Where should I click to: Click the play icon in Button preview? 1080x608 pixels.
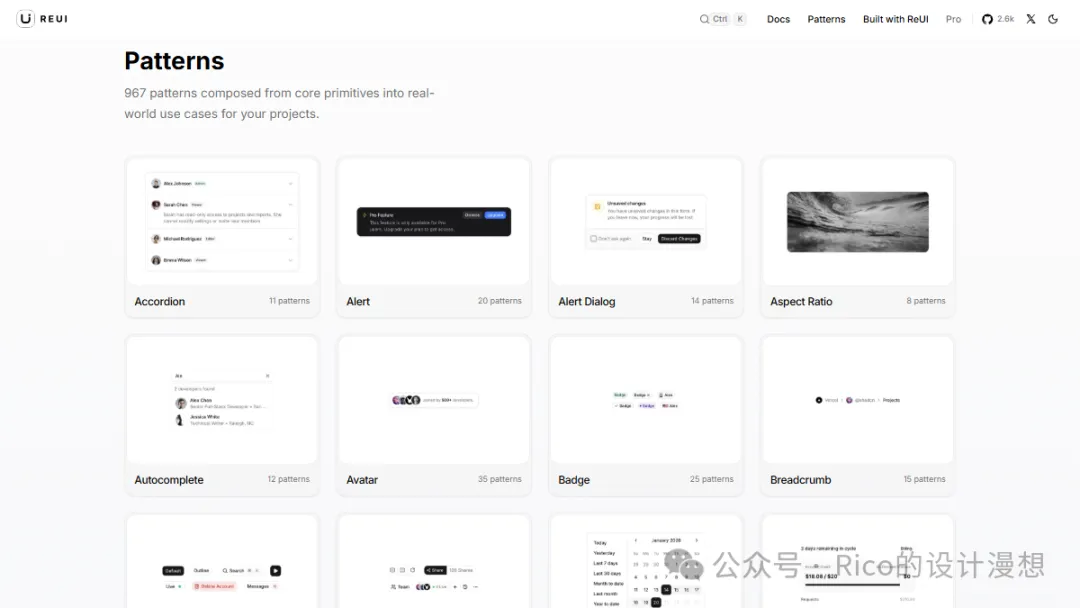click(275, 571)
